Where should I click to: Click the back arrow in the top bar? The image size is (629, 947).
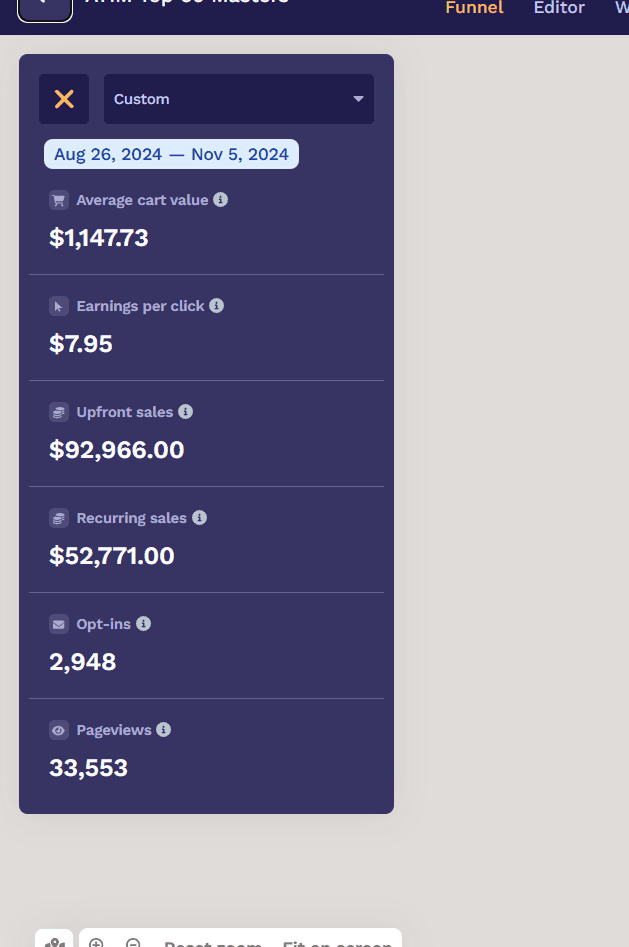click(x=44, y=8)
